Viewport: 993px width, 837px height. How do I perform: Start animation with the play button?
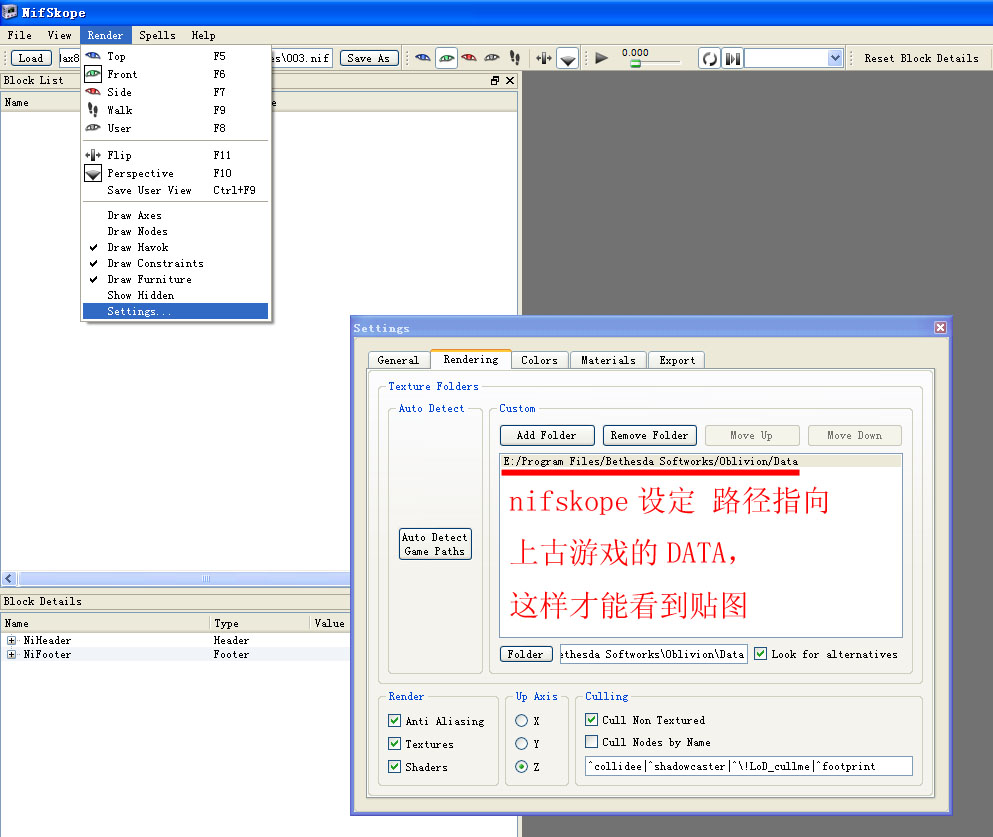[x=602, y=58]
